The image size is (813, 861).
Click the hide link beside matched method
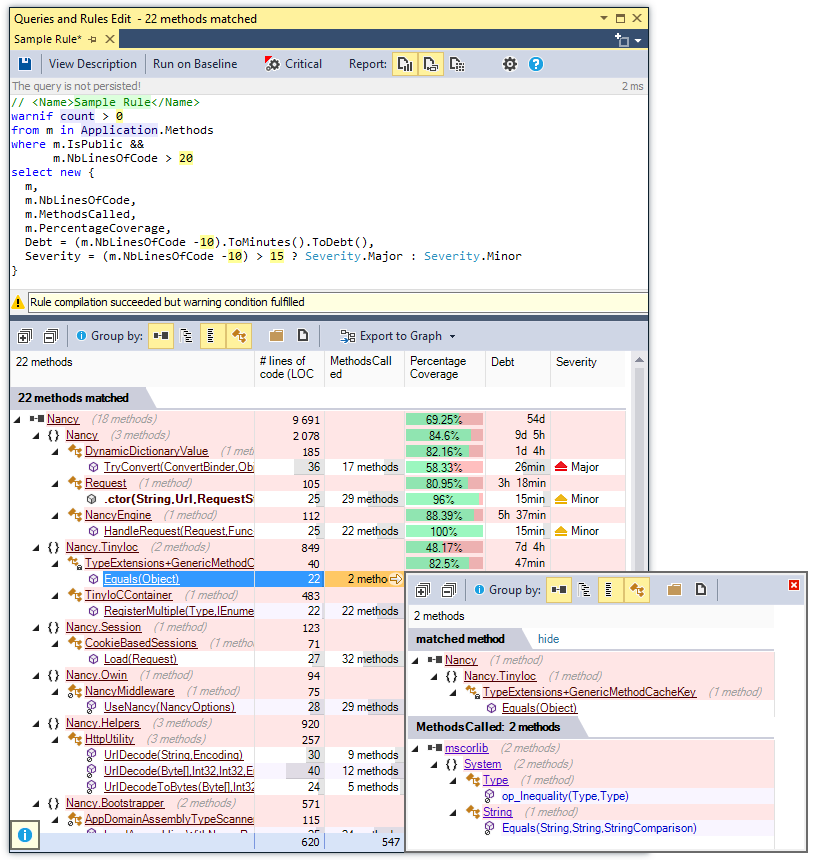pos(548,639)
